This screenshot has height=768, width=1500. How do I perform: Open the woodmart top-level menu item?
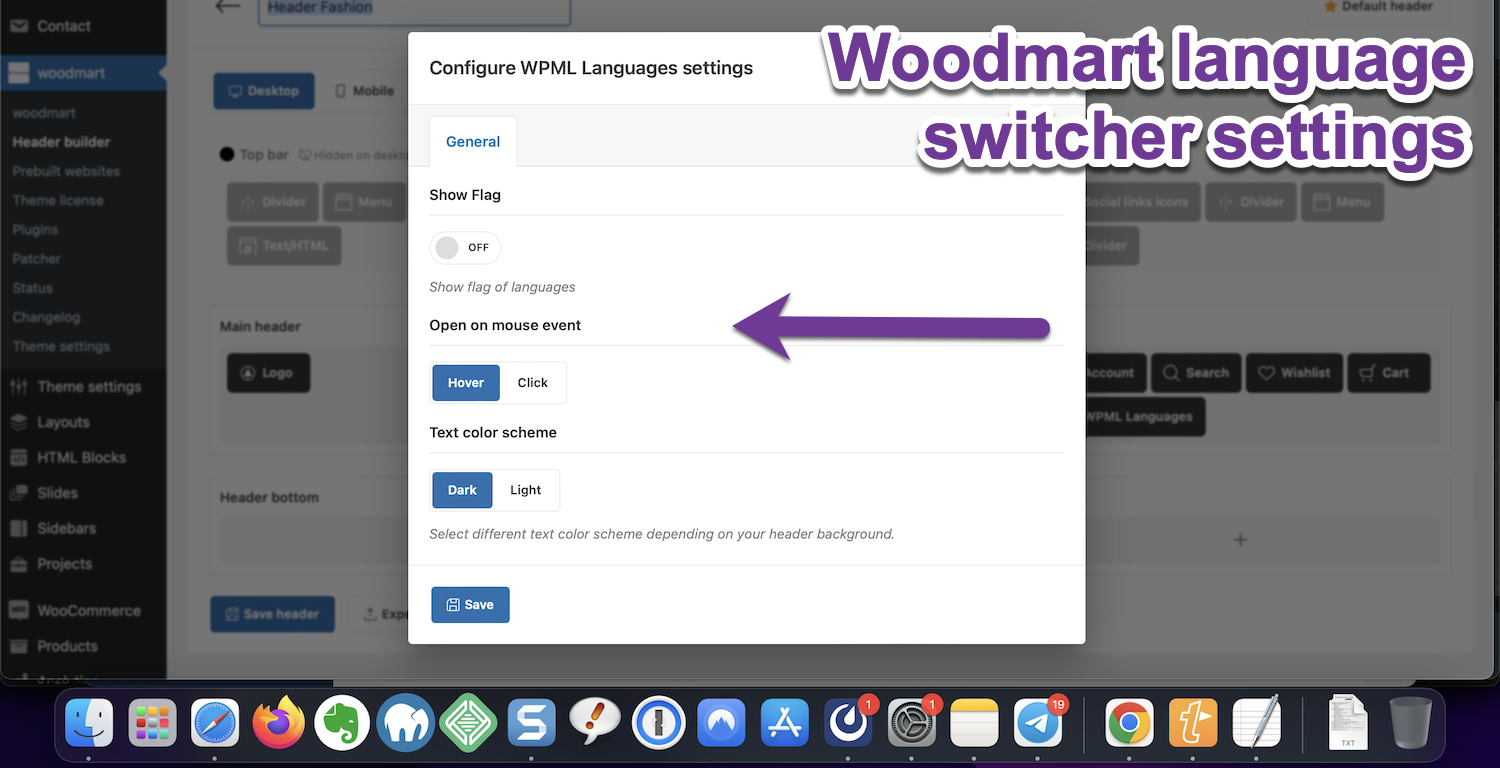[x=71, y=73]
